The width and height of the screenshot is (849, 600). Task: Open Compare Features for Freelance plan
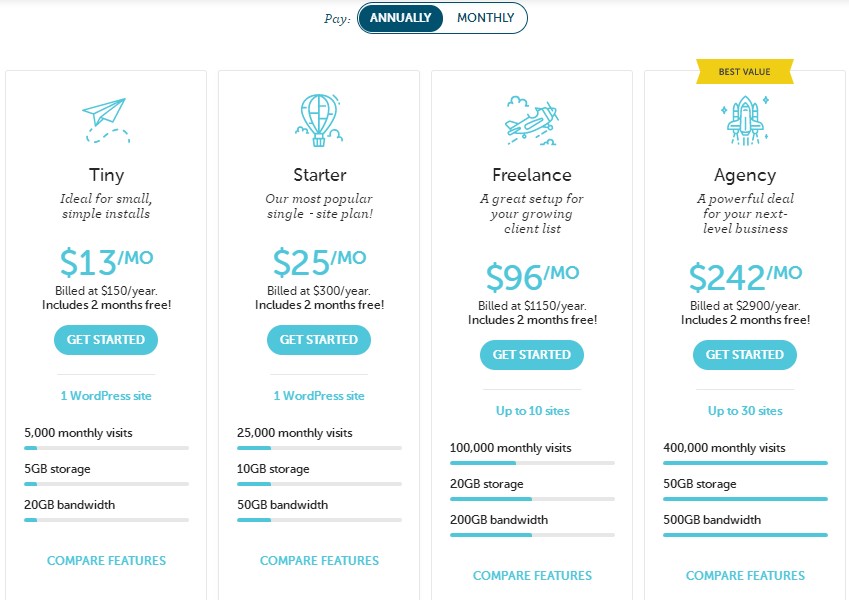[x=532, y=576]
